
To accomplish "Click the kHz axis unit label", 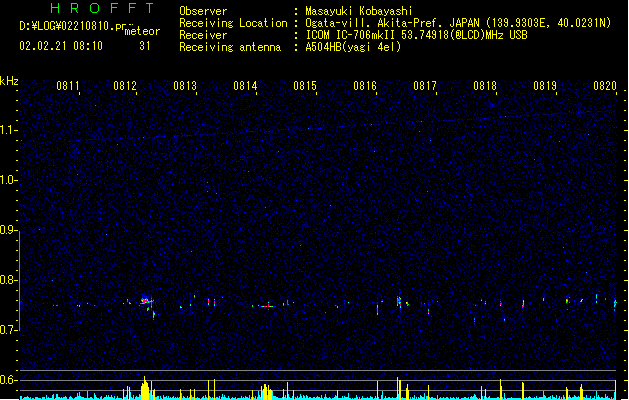I will pos(9,81).
